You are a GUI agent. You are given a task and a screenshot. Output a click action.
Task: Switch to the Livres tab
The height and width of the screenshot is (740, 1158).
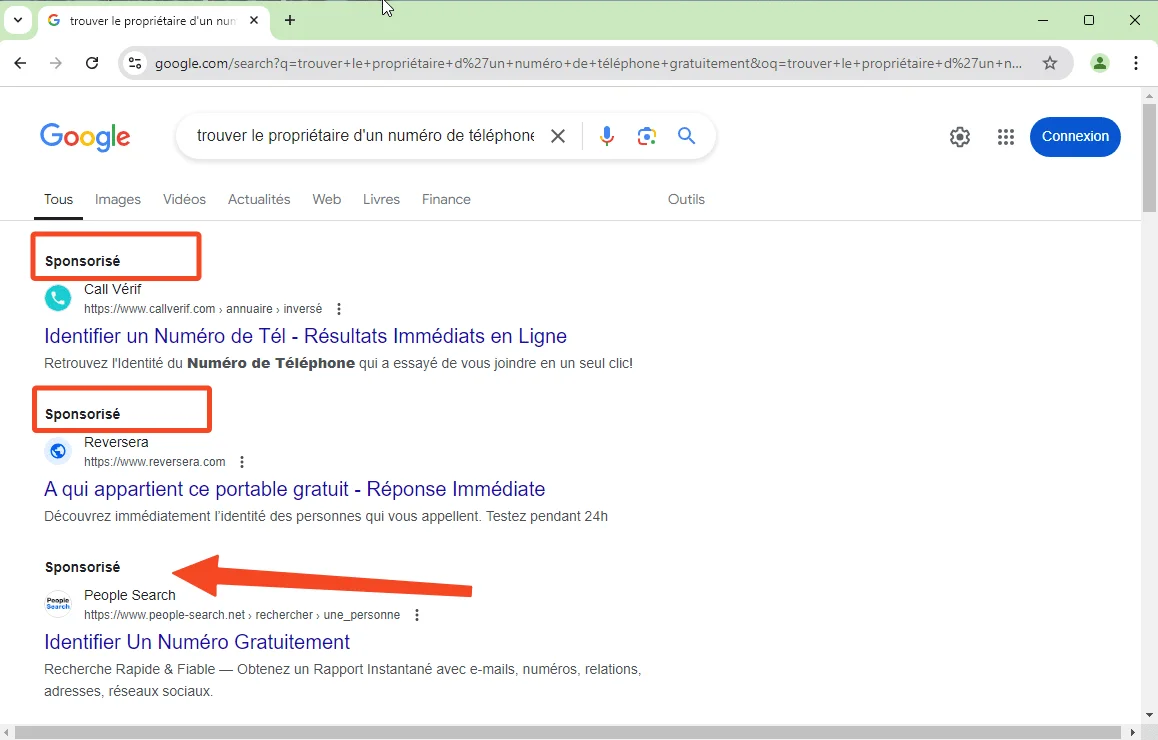pos(381,199)
